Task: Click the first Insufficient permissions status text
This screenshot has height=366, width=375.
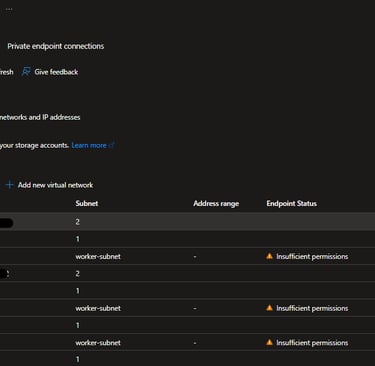Action: [312, 256]
